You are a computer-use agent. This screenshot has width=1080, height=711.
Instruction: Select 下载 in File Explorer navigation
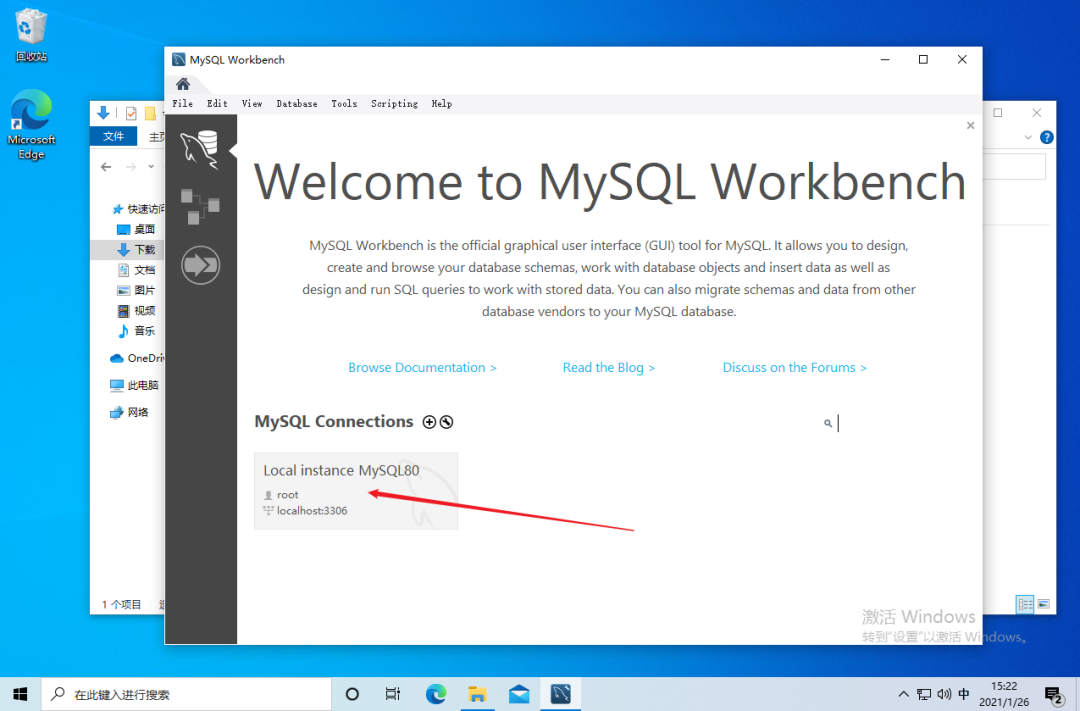pos(136,249)
